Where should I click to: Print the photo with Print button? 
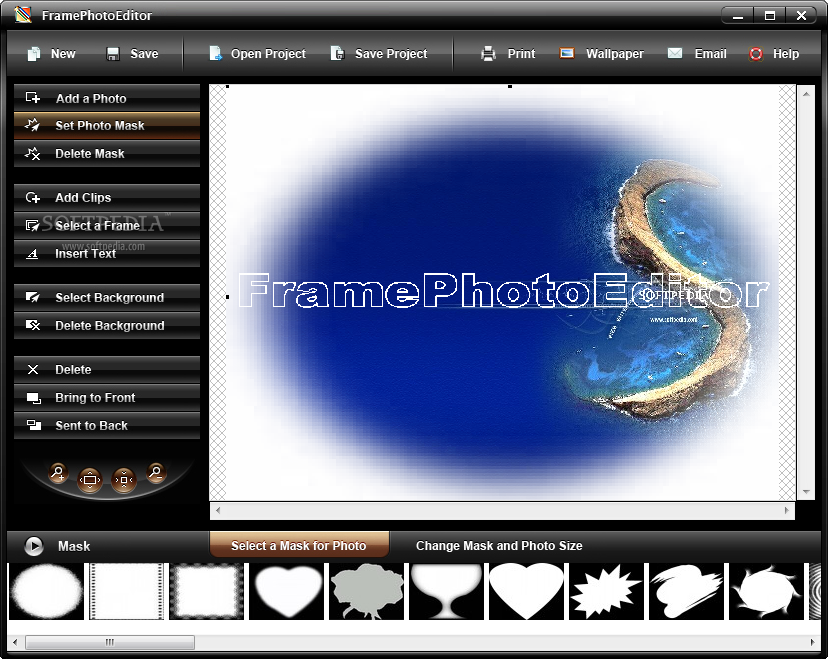(508, 54)
